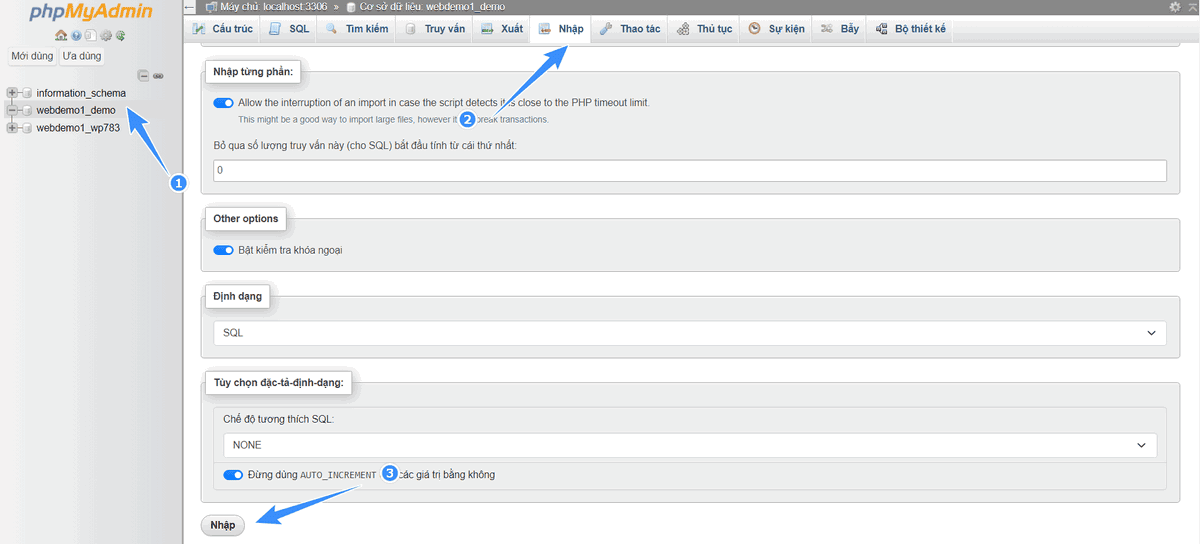
Task: Open the documentation help icon
Action: [76, 36]
